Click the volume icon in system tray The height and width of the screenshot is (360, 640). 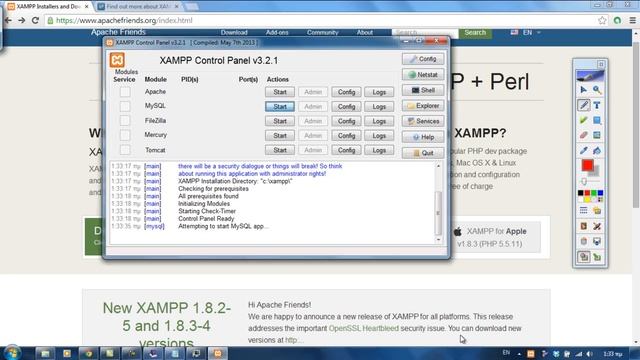click(589, 354)
